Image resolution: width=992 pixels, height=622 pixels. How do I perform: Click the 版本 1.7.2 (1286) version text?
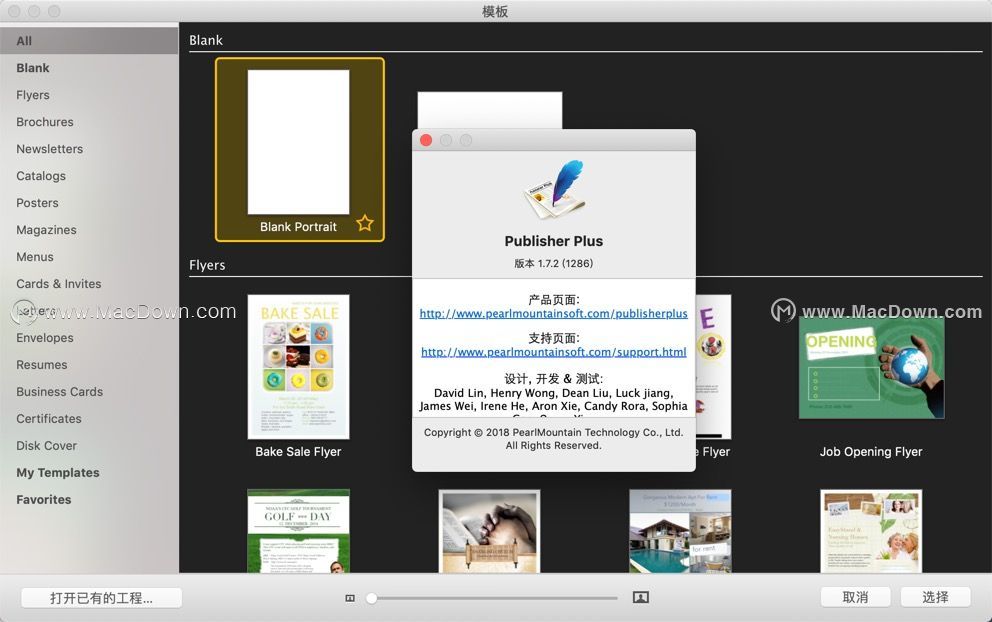pyautogui.click(x=554, y=263)
